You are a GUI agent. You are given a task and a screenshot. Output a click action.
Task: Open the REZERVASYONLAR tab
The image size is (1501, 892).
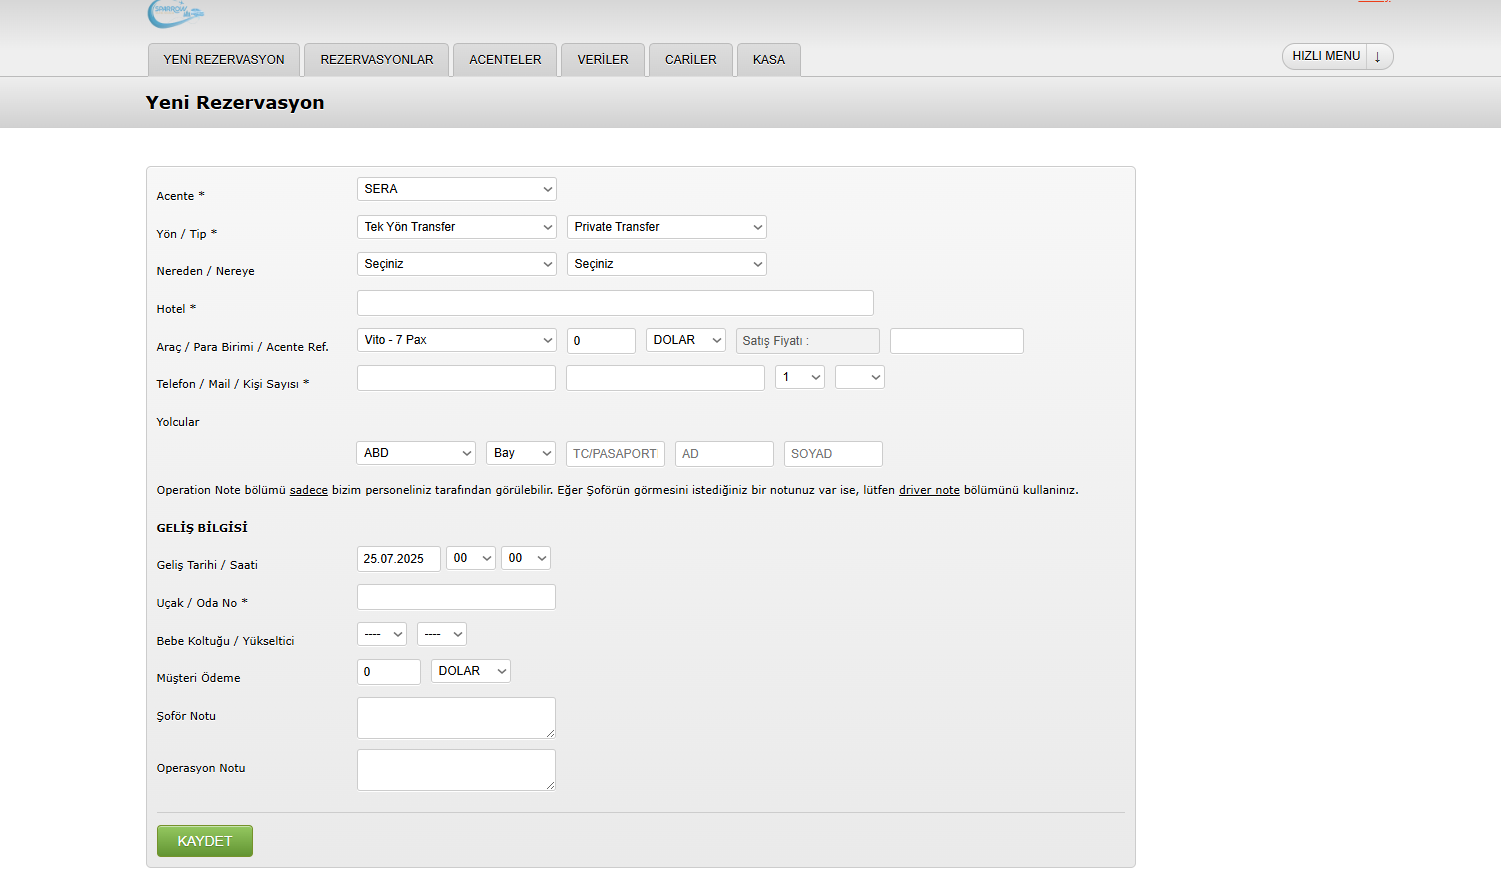tap(377, 60)
